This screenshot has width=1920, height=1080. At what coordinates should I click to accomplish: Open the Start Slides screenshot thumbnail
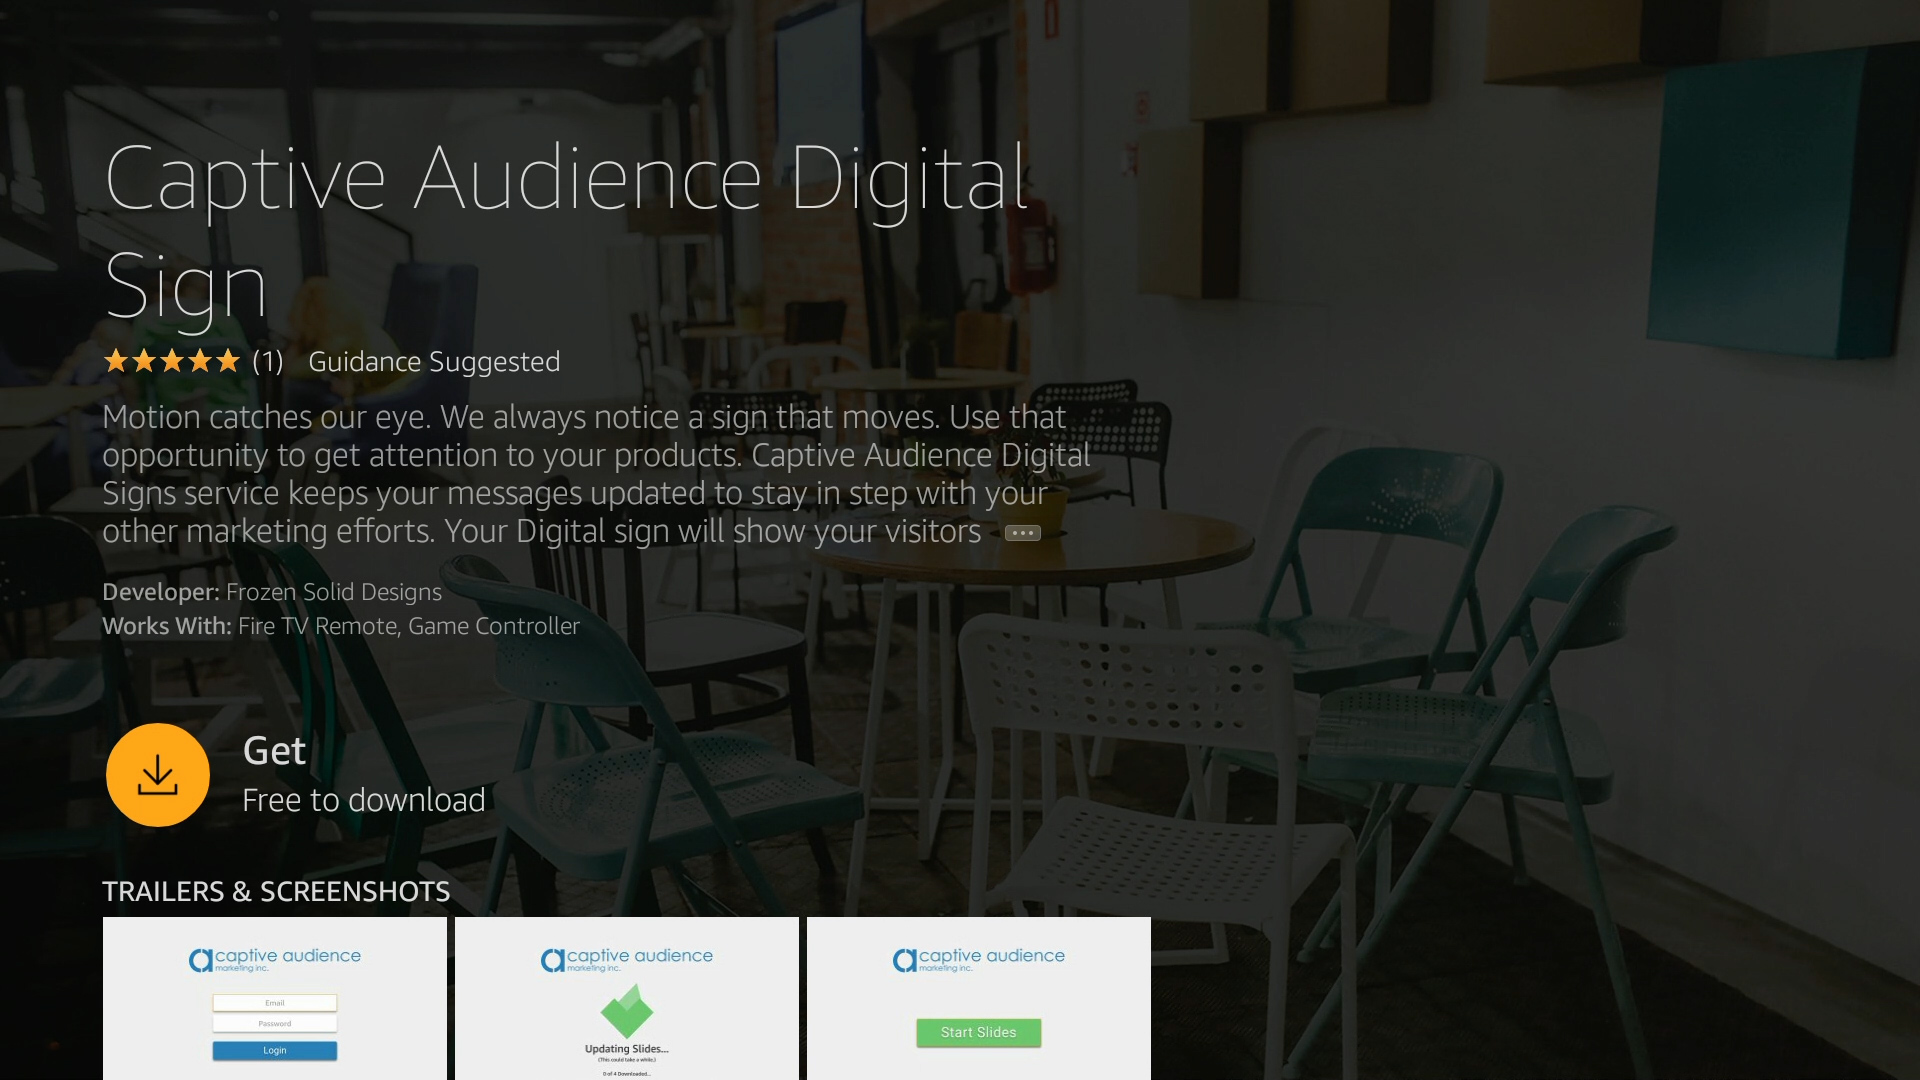coord(979,998)
